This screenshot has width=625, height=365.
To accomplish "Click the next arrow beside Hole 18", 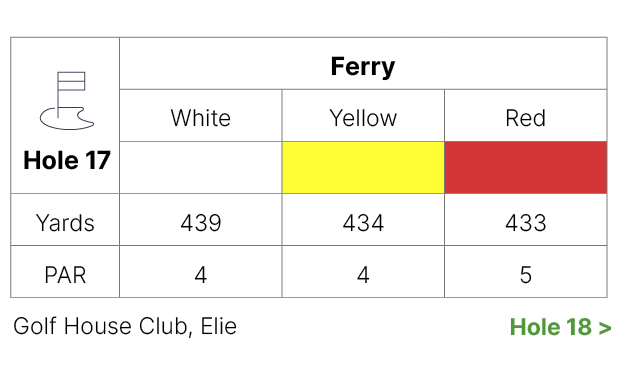I will click(x=605, y=328).
